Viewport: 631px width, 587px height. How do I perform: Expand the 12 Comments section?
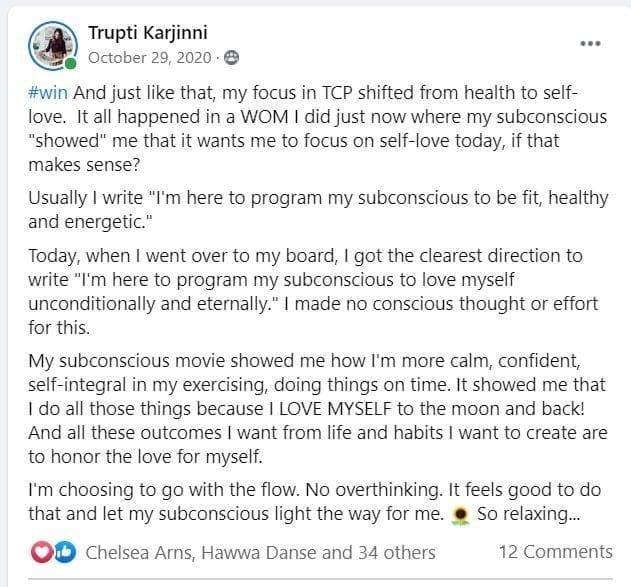click(x=555, y=551)
